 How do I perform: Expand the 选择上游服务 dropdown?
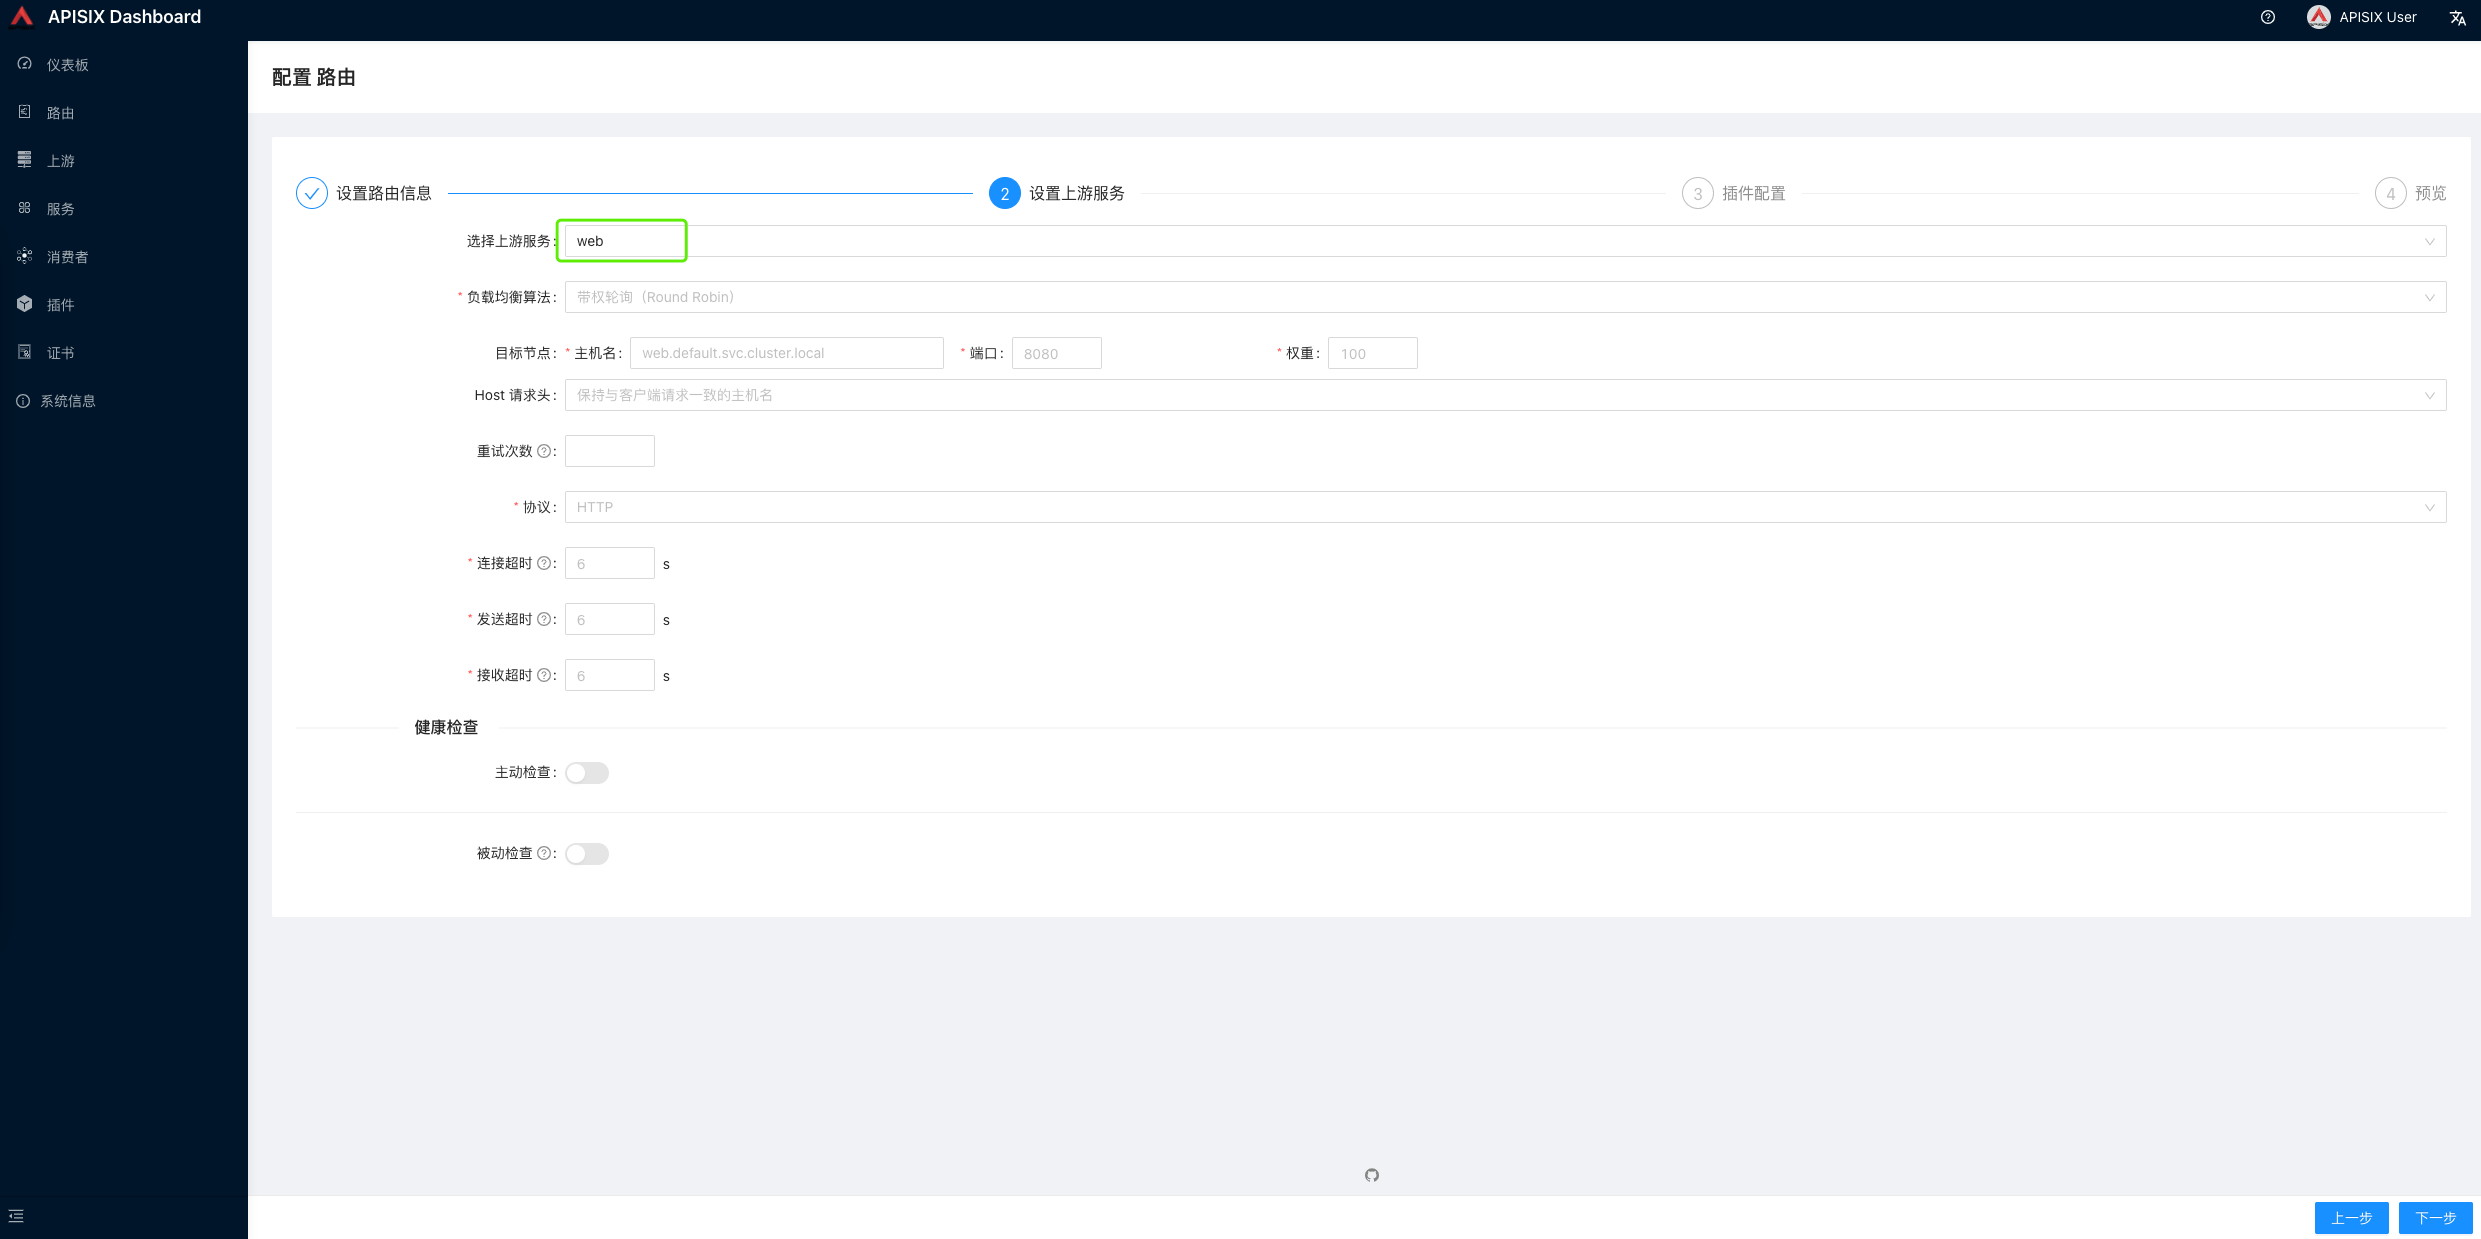click(x=1505, y=241)
